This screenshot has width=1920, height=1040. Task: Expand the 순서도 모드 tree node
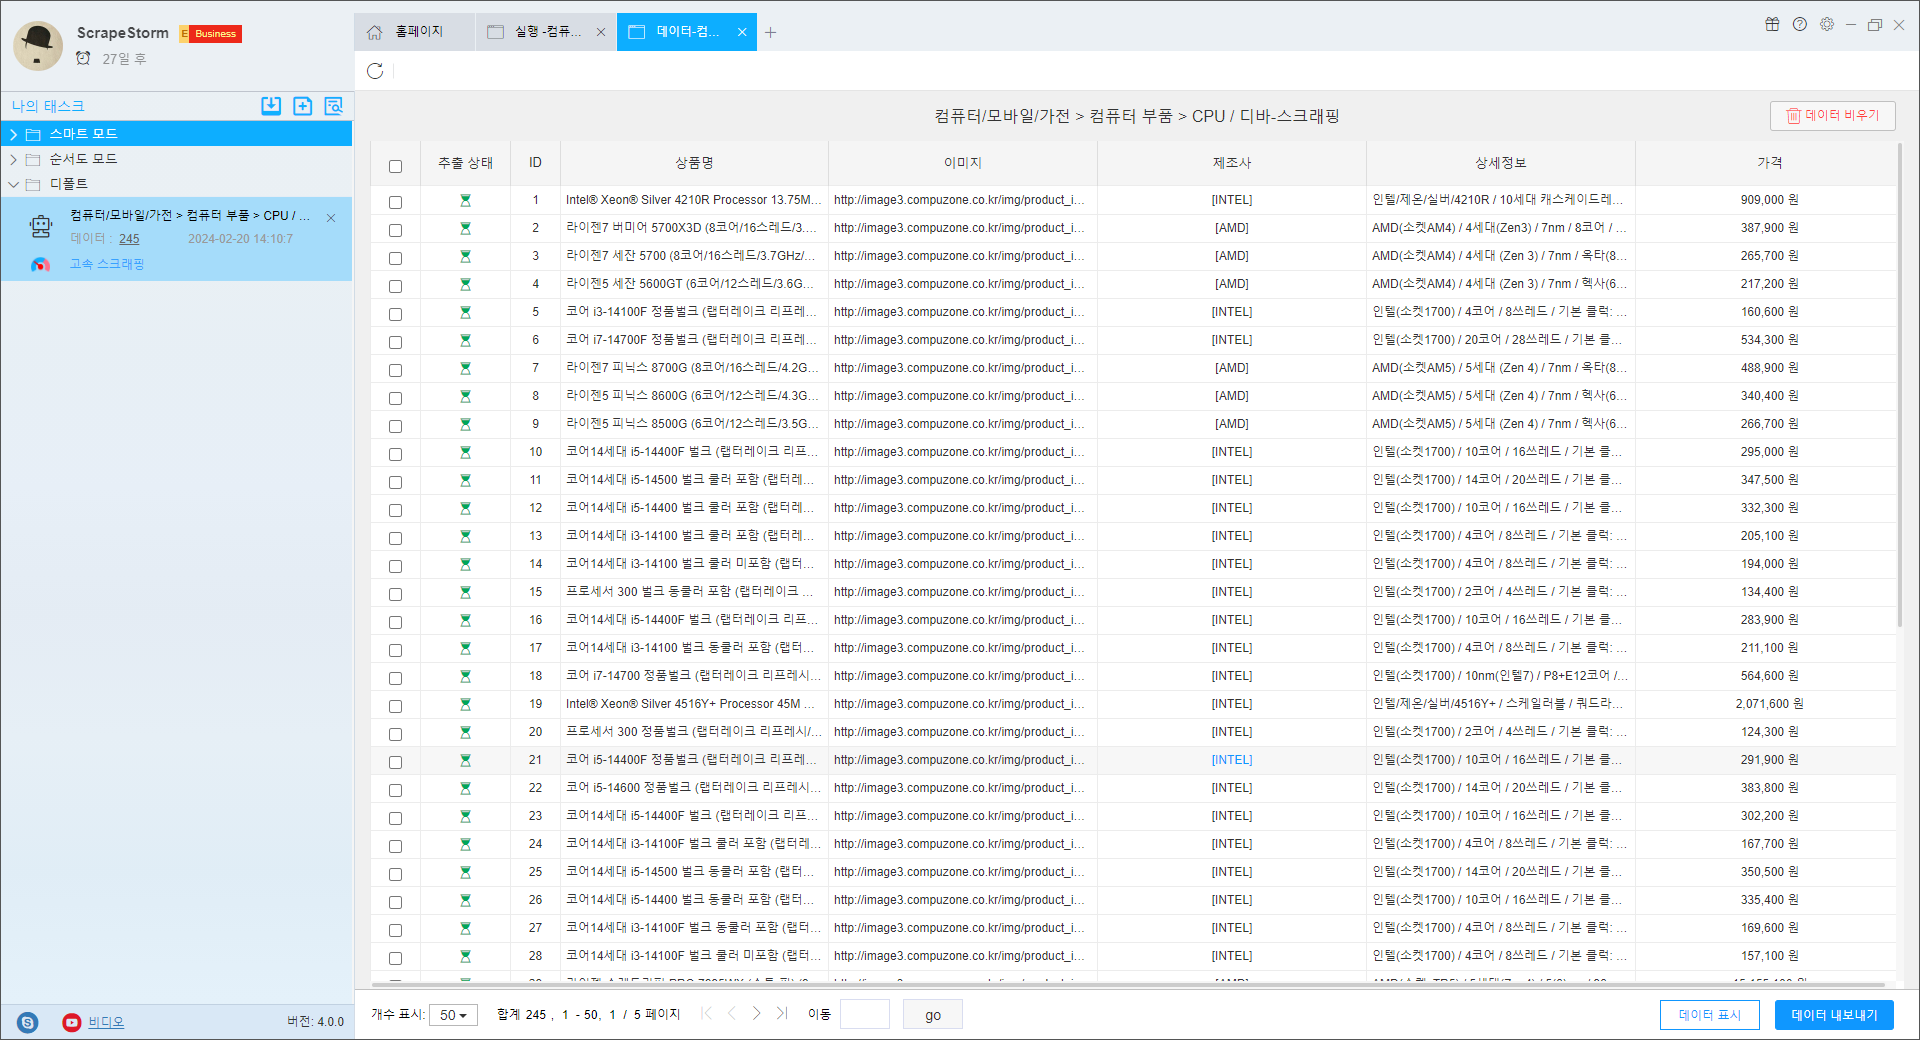13,159
